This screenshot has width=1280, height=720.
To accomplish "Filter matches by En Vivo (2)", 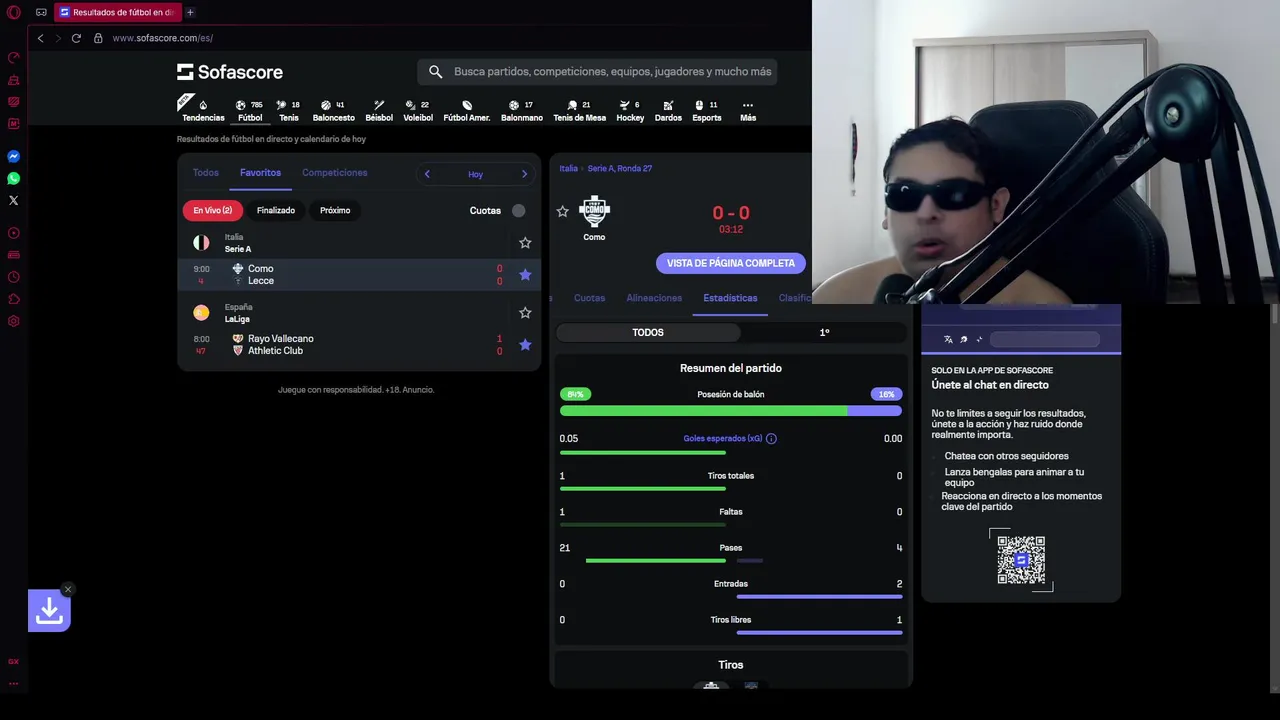I will click(x=213, y=211).
